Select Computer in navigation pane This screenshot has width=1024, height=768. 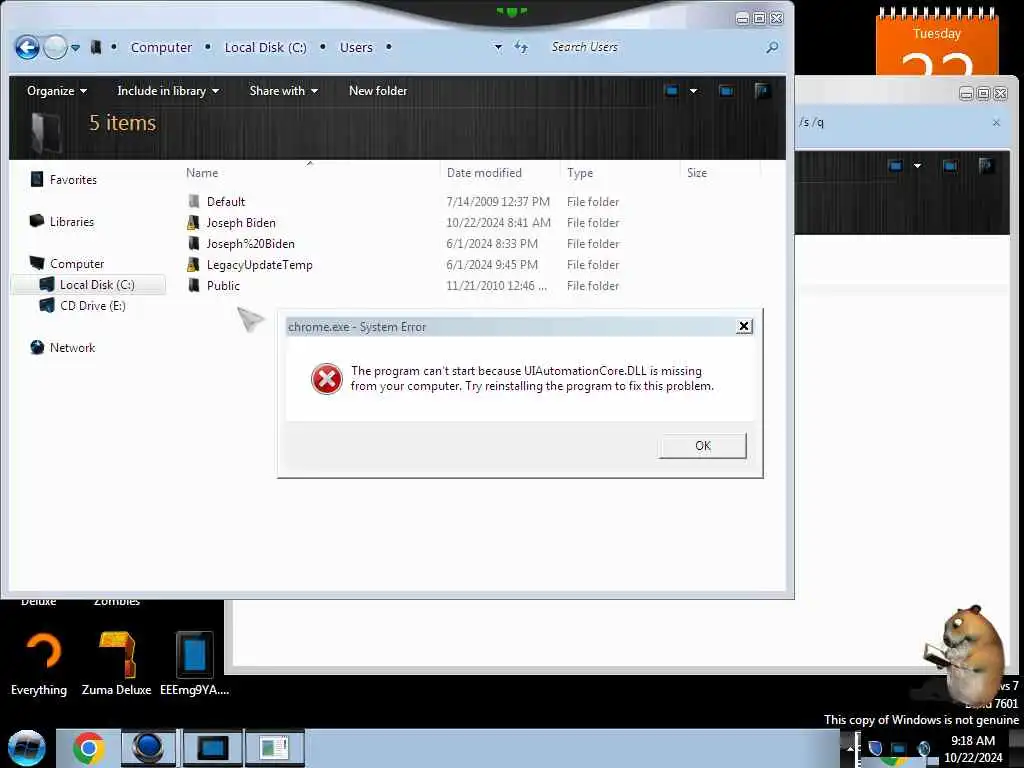coord(77,264)
